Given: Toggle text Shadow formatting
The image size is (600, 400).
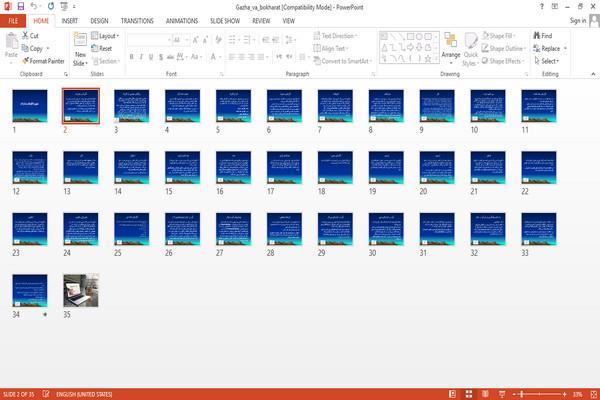Looking at the screenshot, I should (161, 57).
